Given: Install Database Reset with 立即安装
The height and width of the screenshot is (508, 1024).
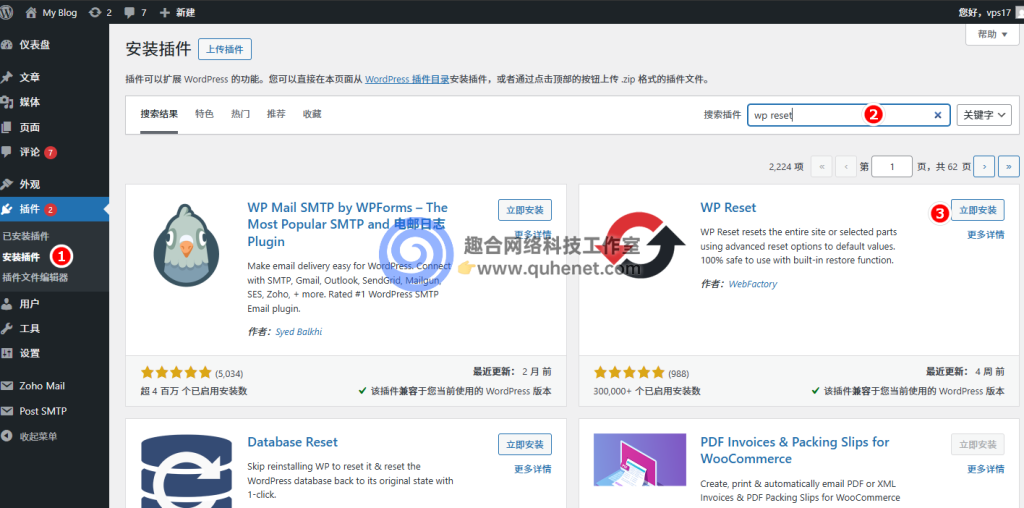Looking at the screenshot, I should click(524, 445).
